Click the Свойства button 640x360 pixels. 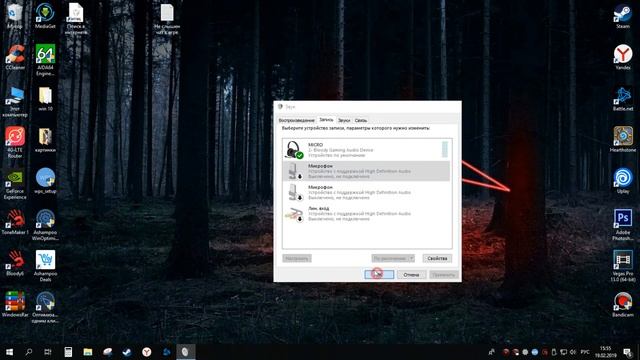[x=437, y=258]
